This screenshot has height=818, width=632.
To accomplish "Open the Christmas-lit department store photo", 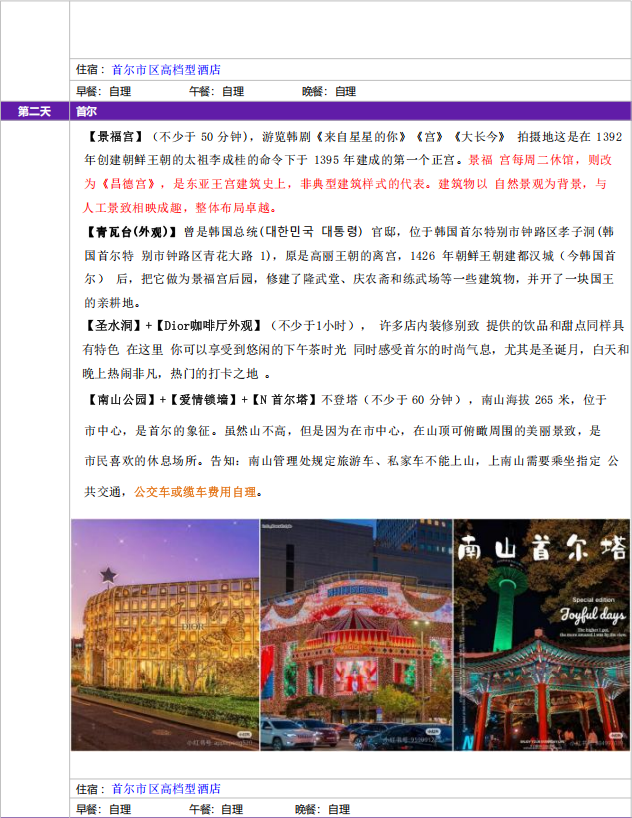I will coord(356,635).
